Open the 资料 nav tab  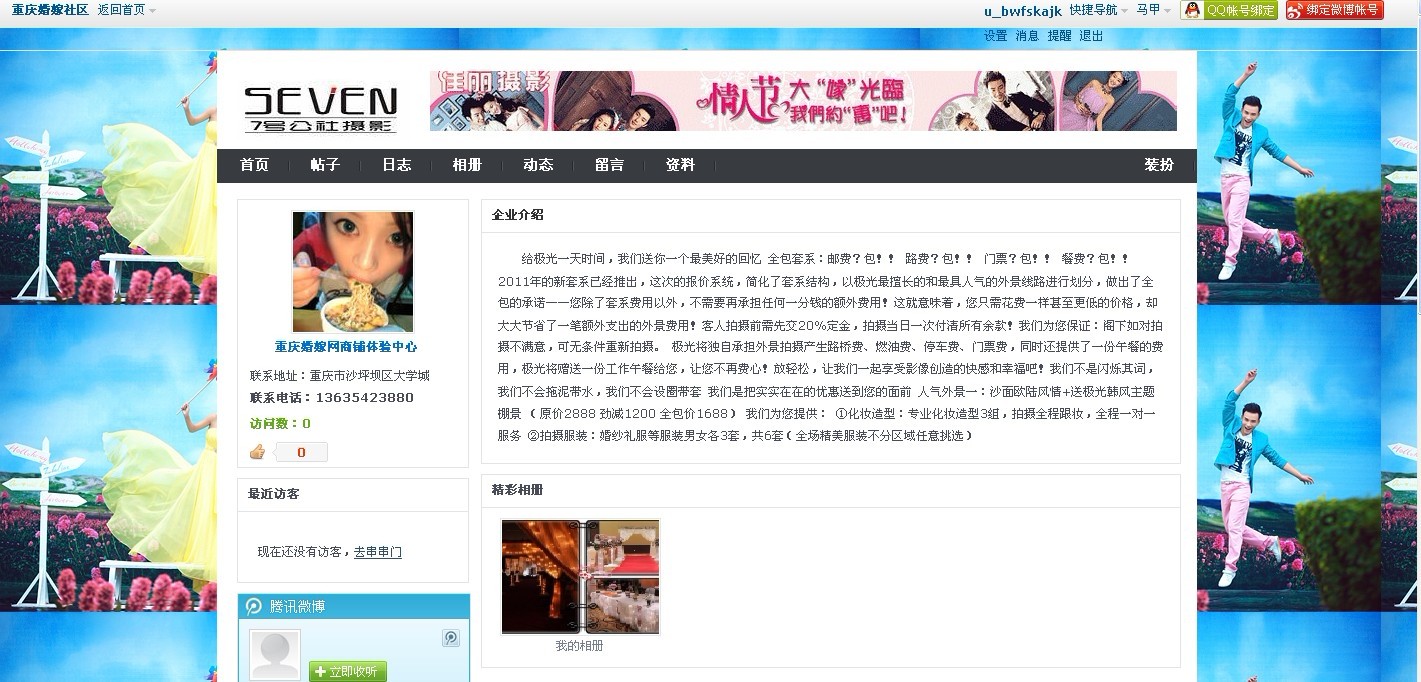680,165
